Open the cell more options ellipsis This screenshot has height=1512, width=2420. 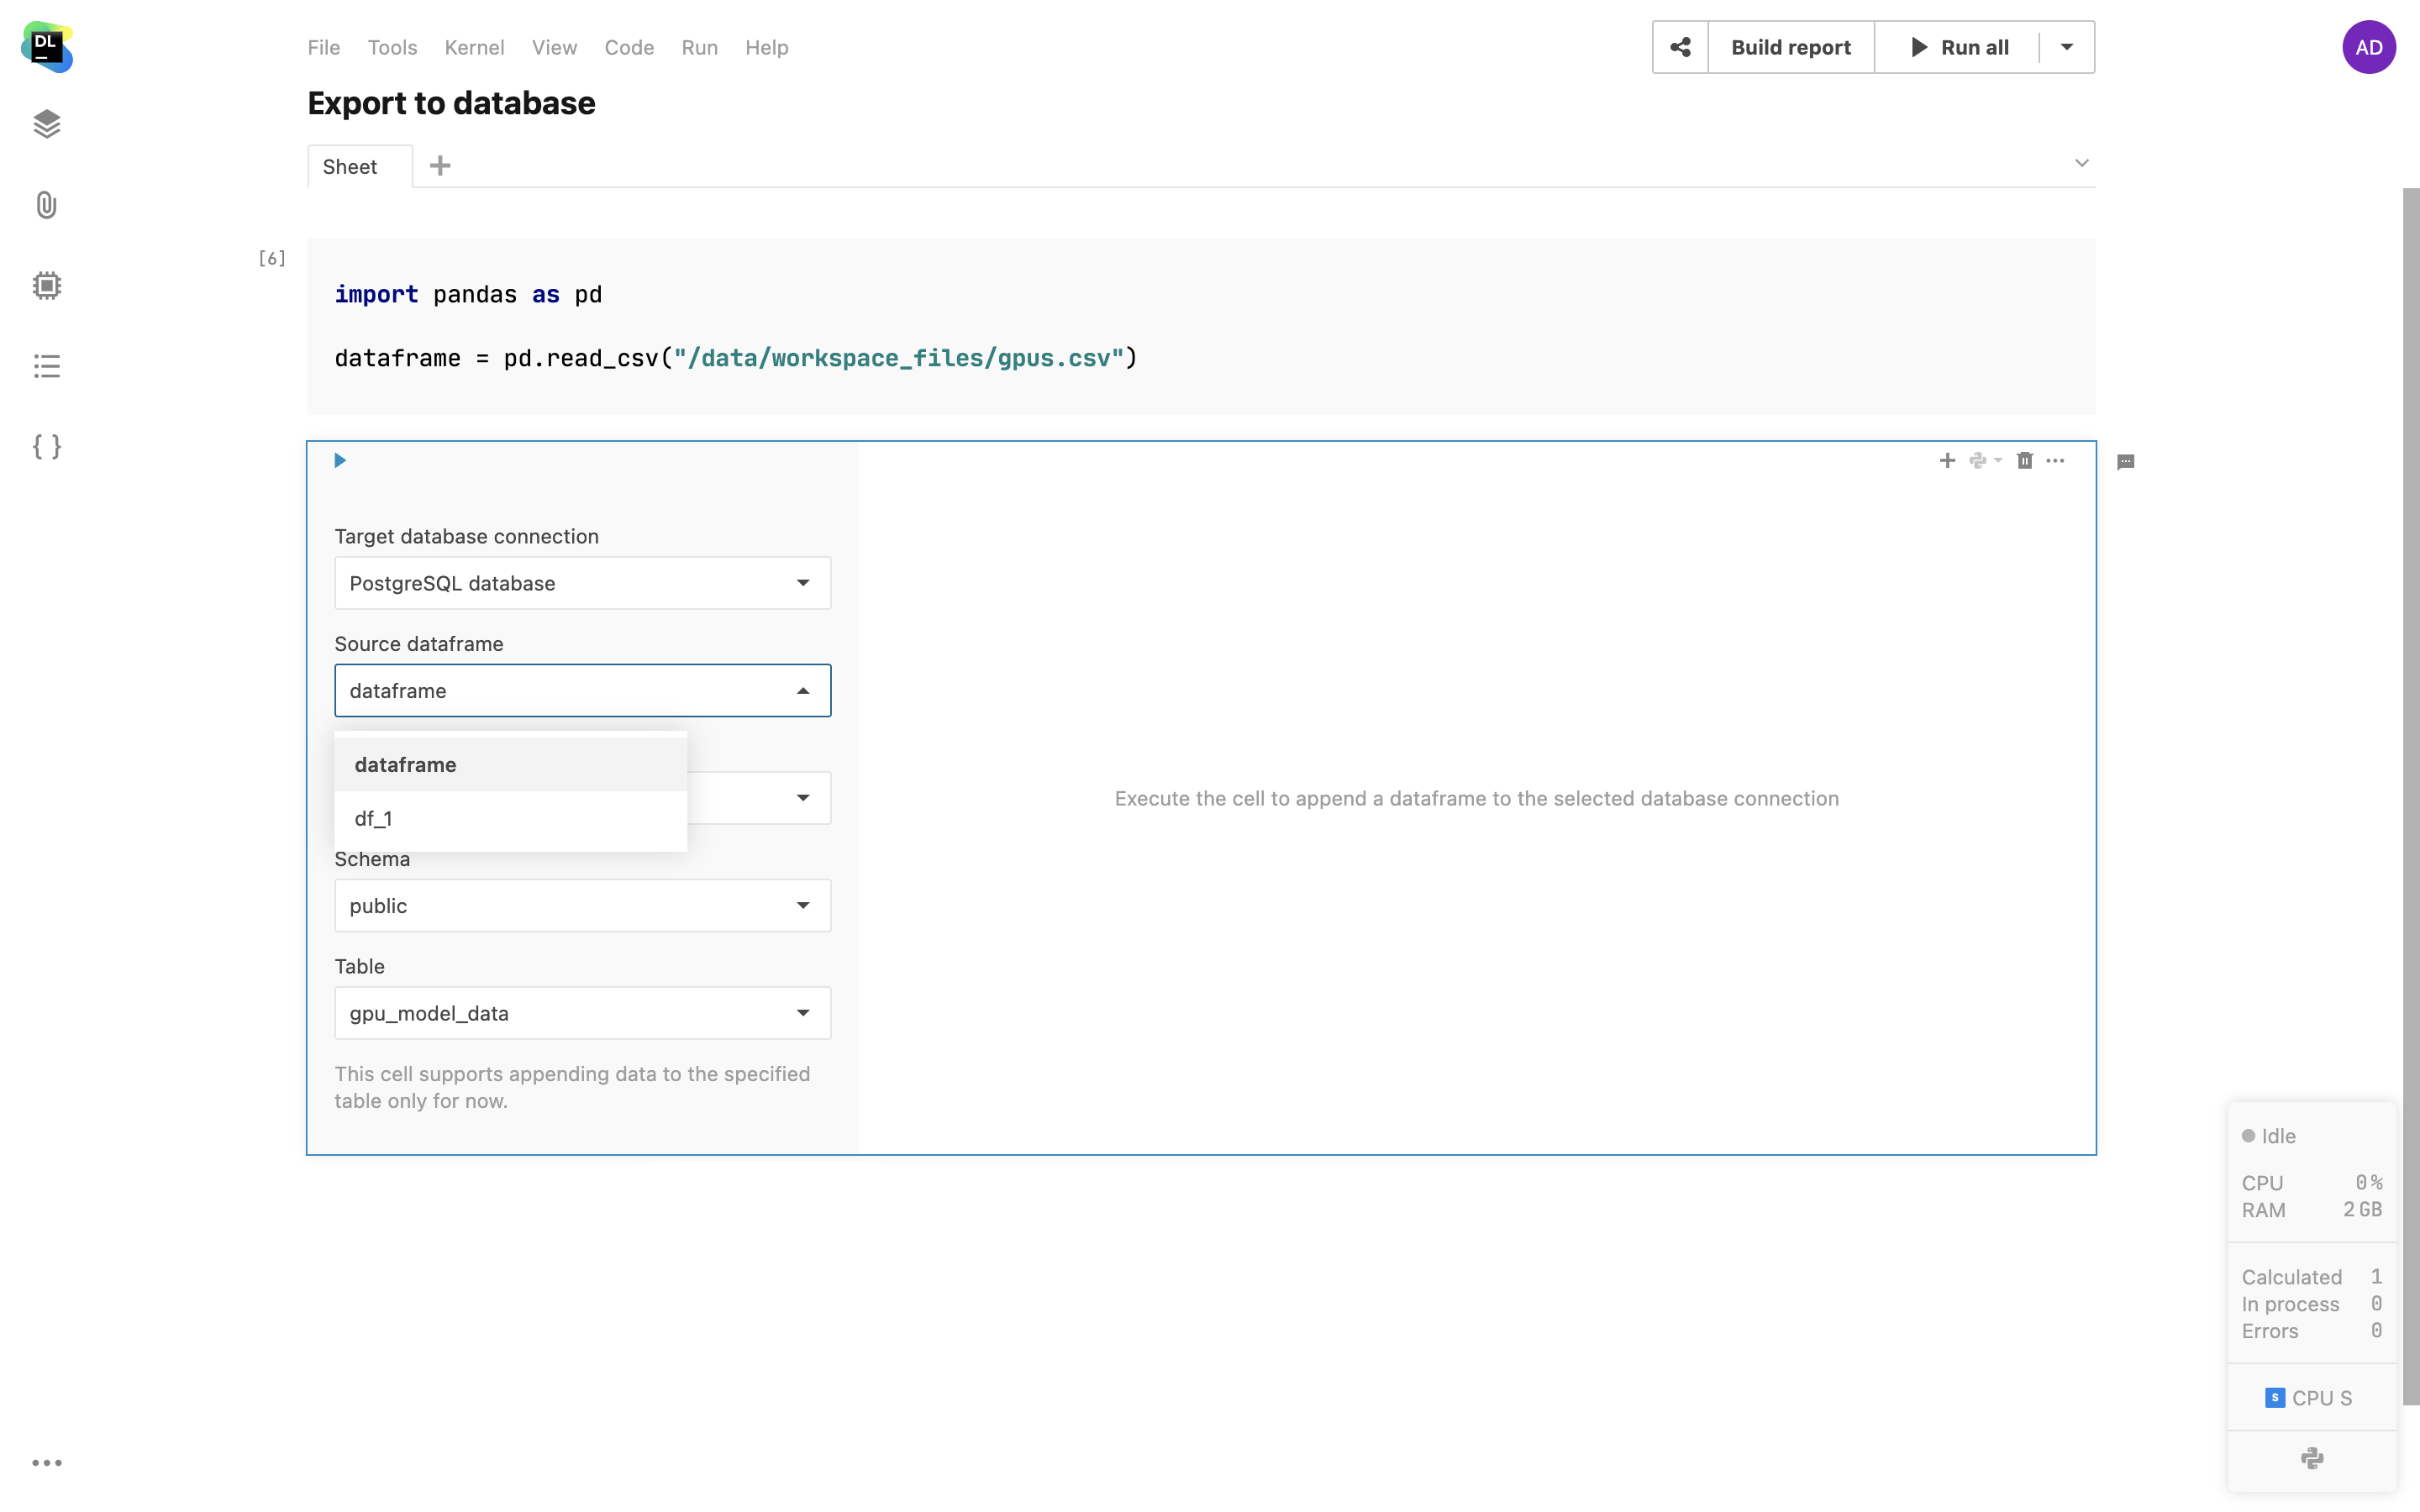tap(2055, 461)
